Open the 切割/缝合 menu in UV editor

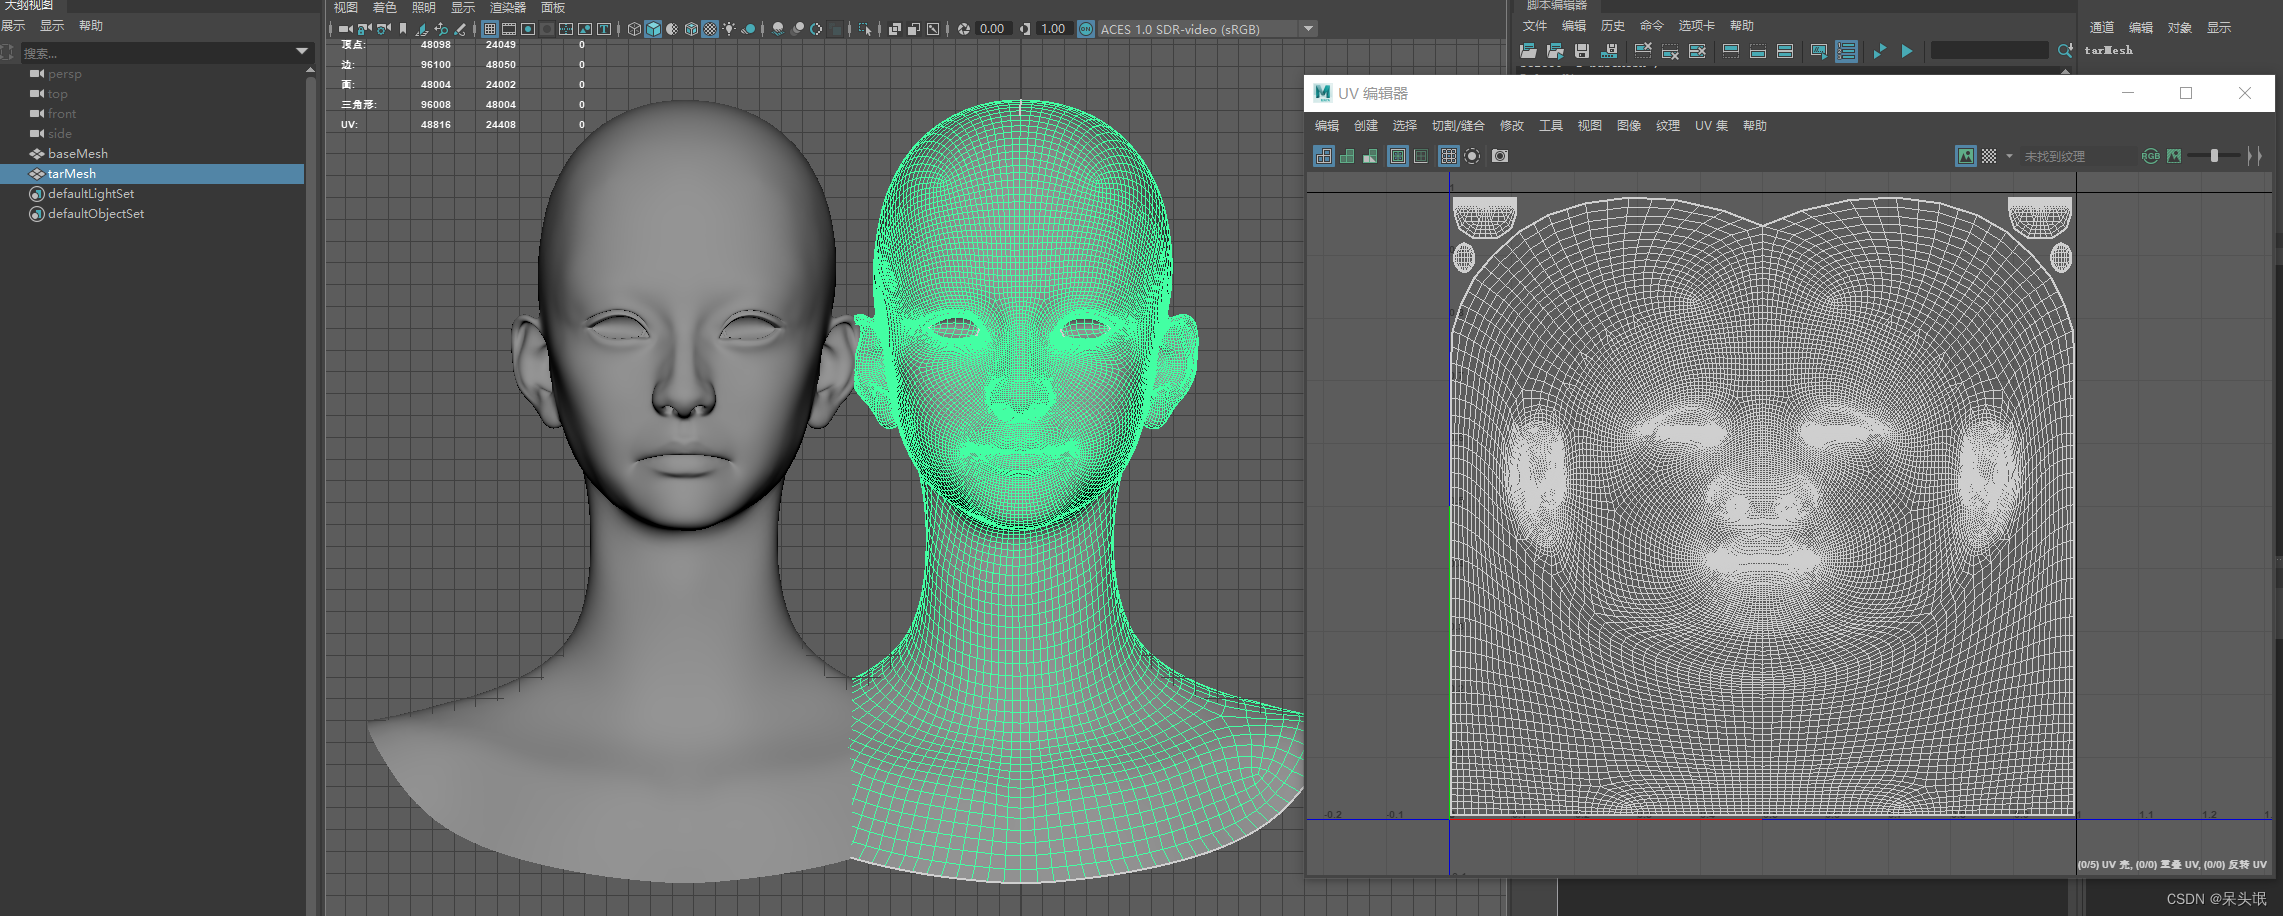1457,126
